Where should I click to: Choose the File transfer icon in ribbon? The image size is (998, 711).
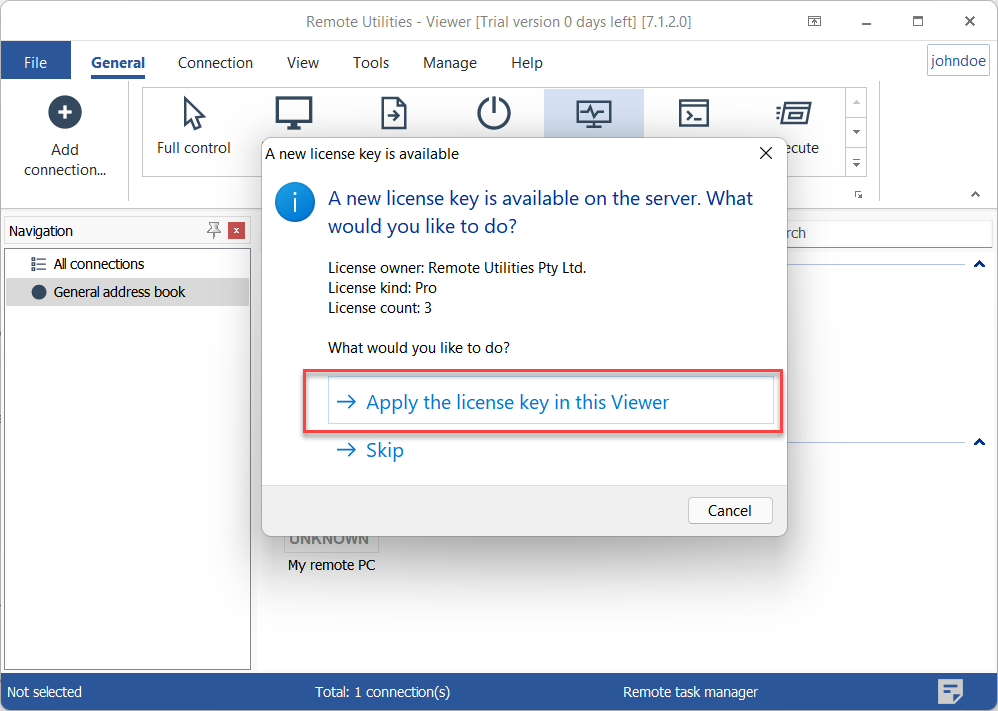click(x=394, y=113)
